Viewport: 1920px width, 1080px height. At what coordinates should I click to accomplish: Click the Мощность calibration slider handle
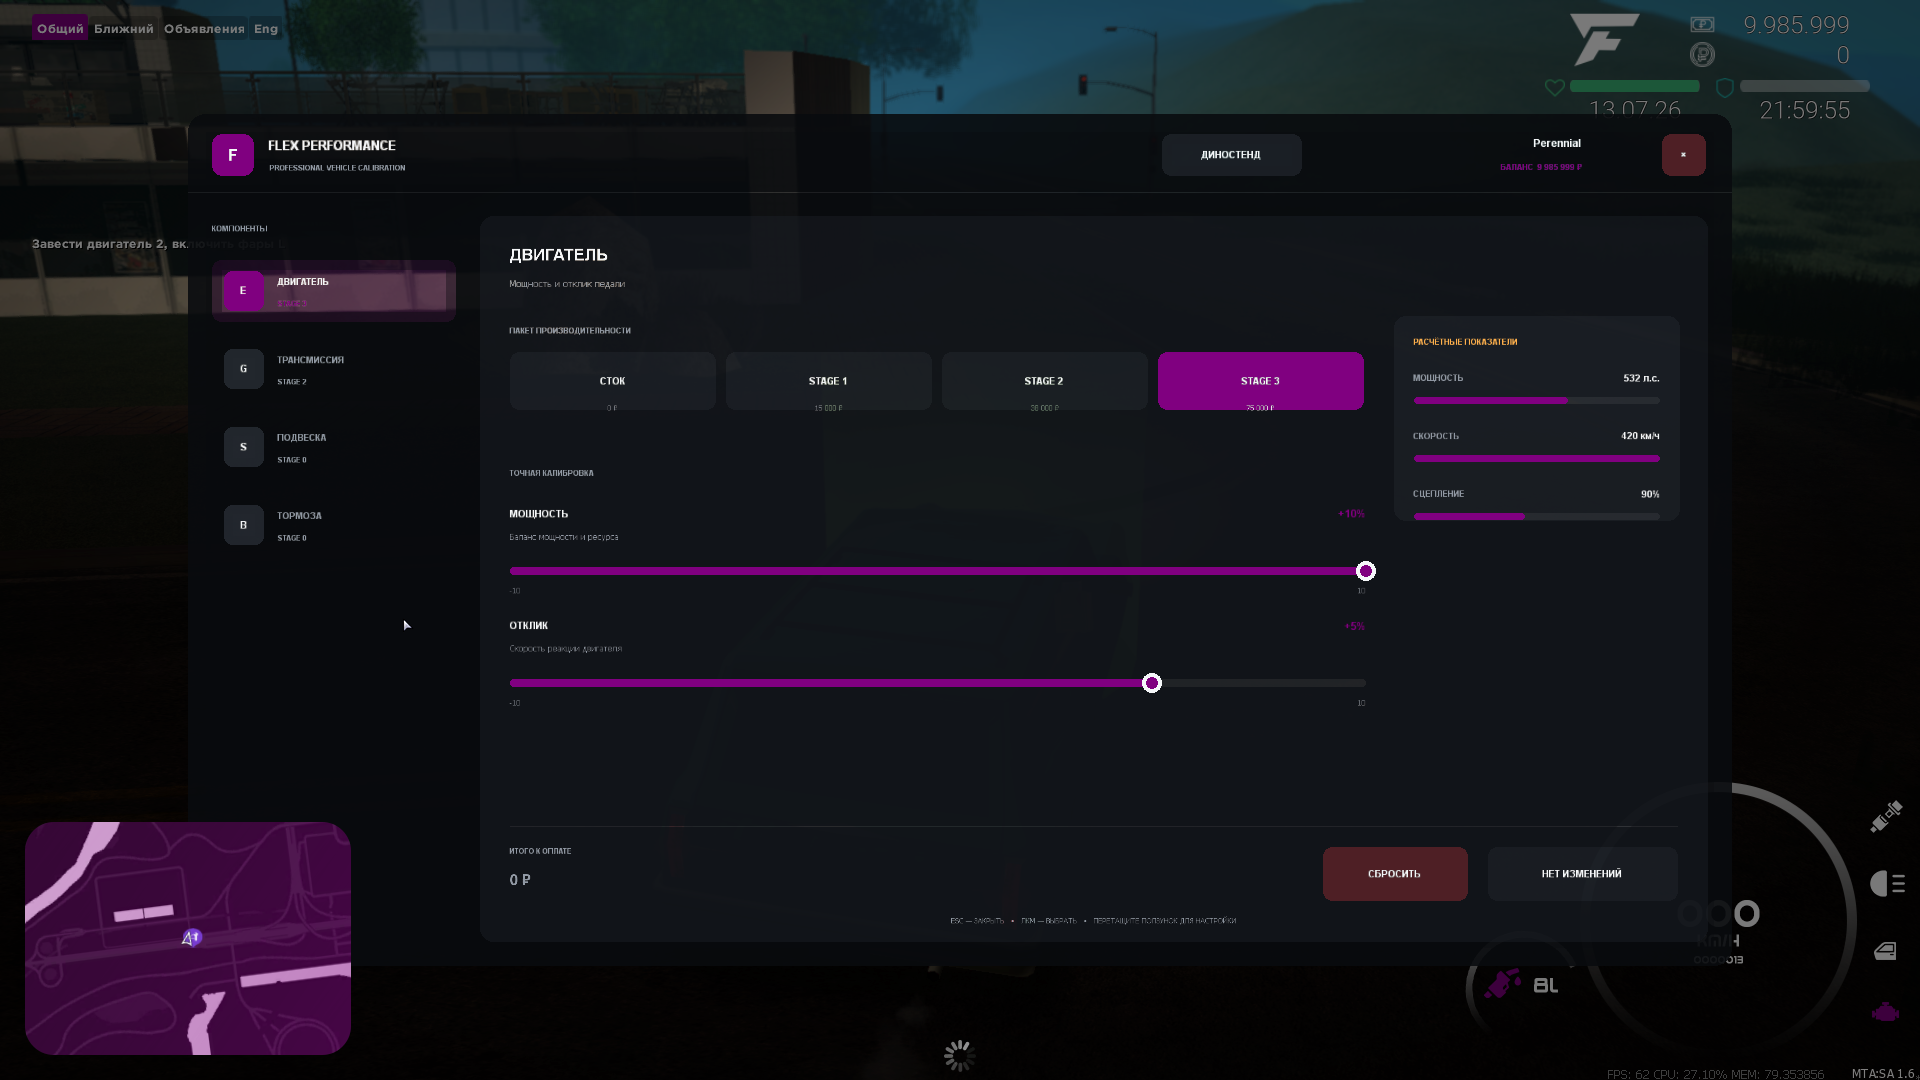[1366, 571]
